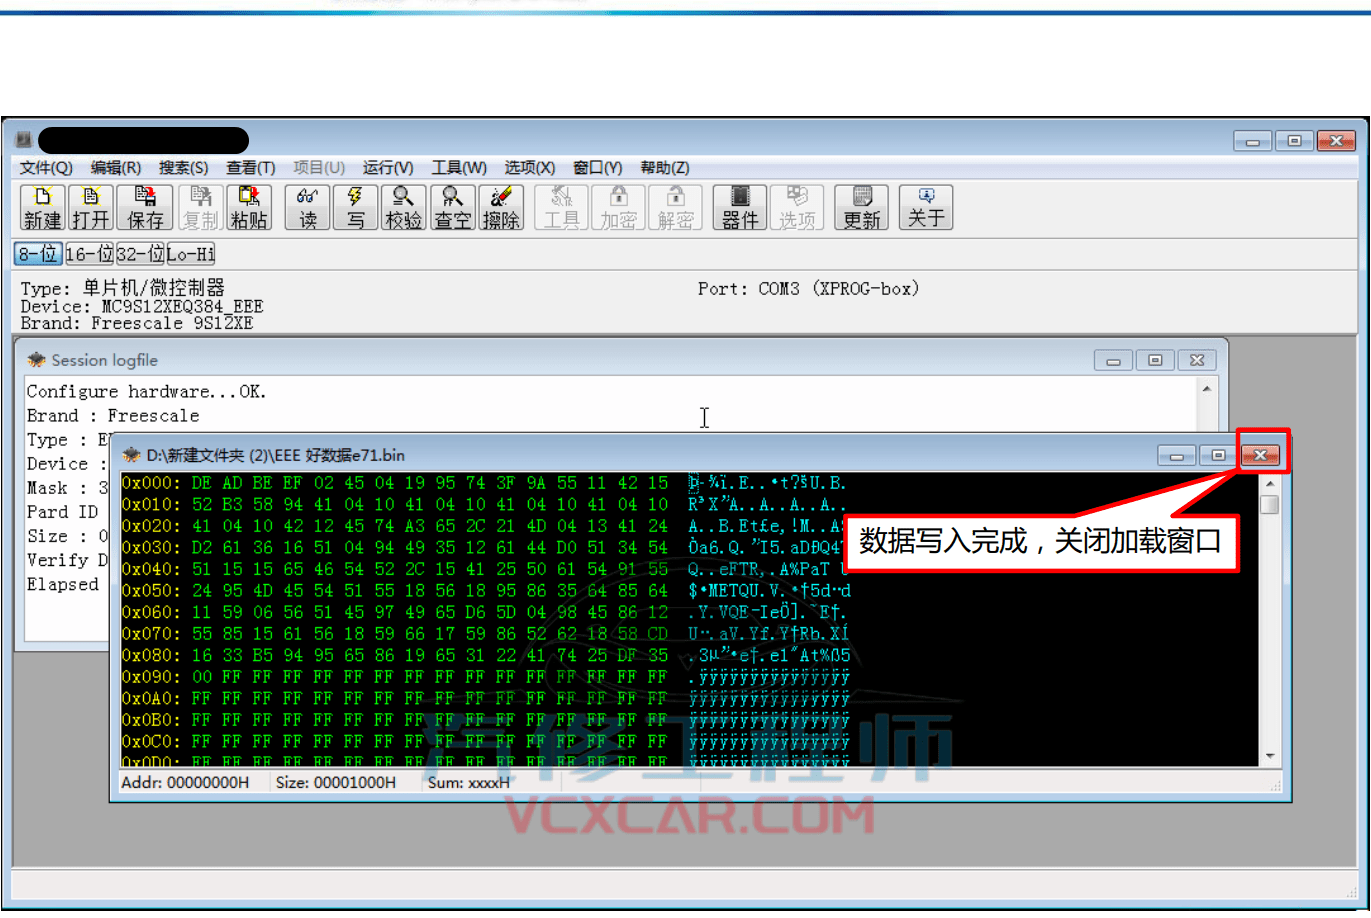
Task: Run blank check with 查空 icon
Action: (x=452, y=208)
